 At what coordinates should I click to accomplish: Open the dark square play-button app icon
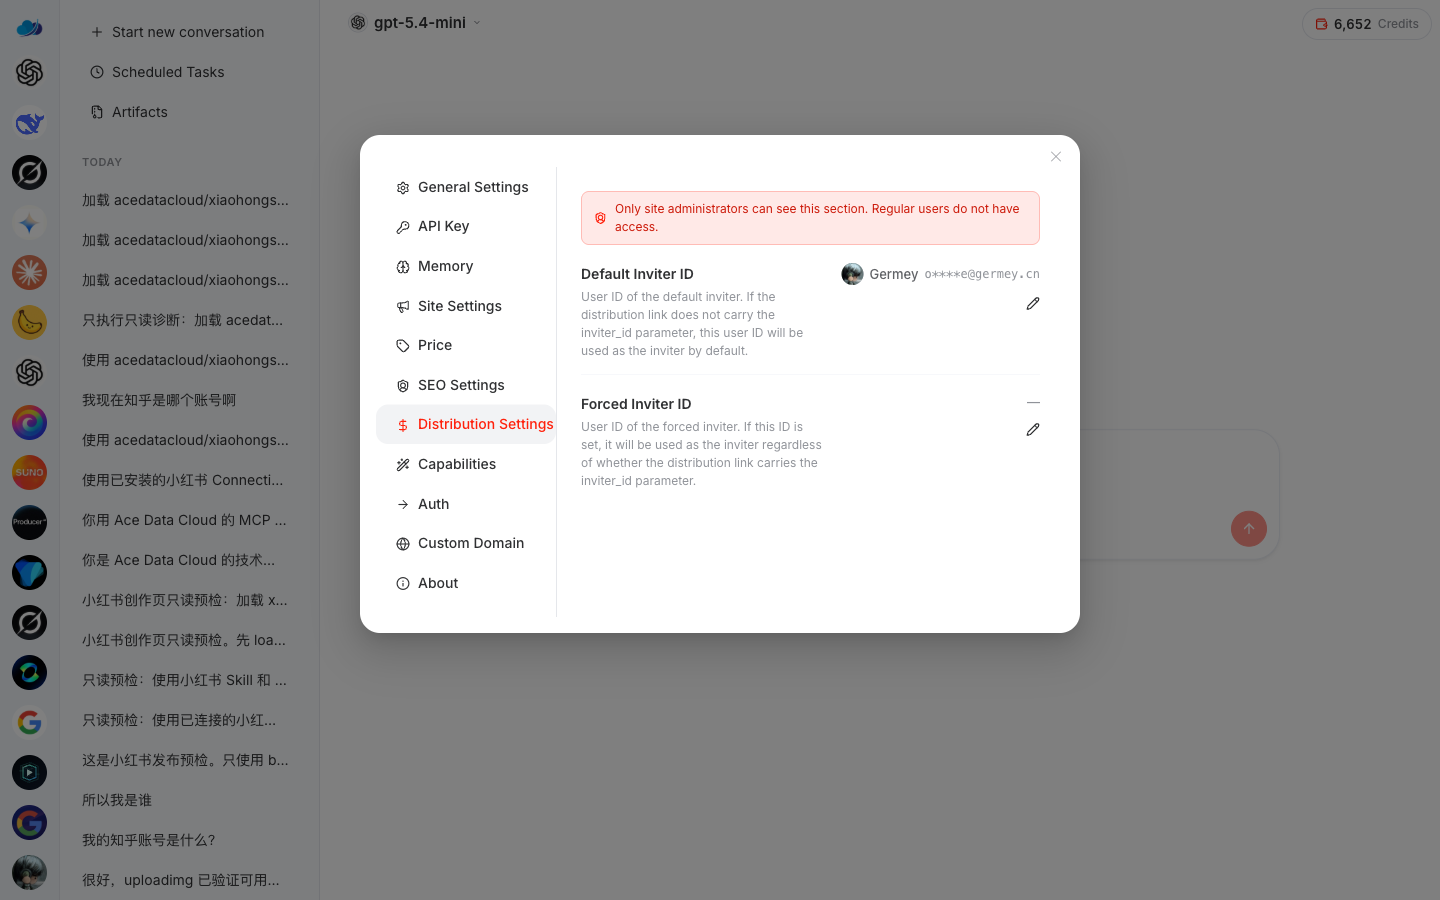pos(29,773)
